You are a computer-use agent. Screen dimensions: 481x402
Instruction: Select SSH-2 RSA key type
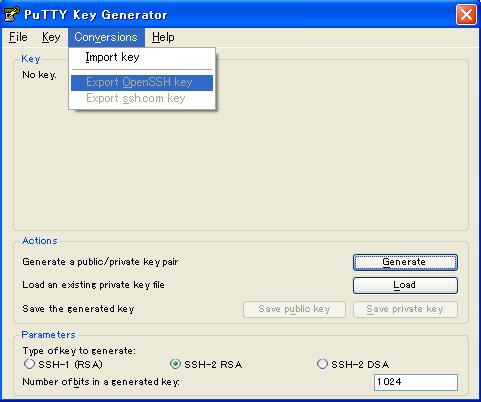point(206,364)
